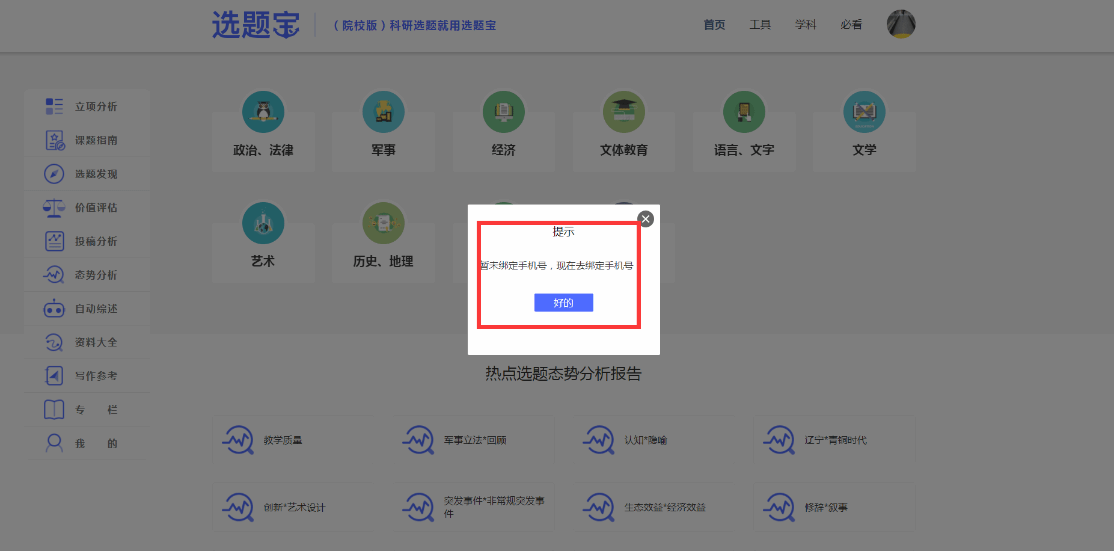Image resolution: width=1114 pixels, height=551 pixels.
Task: Open 投稿分析 in the sidebar
Action: tap(95, 241)
